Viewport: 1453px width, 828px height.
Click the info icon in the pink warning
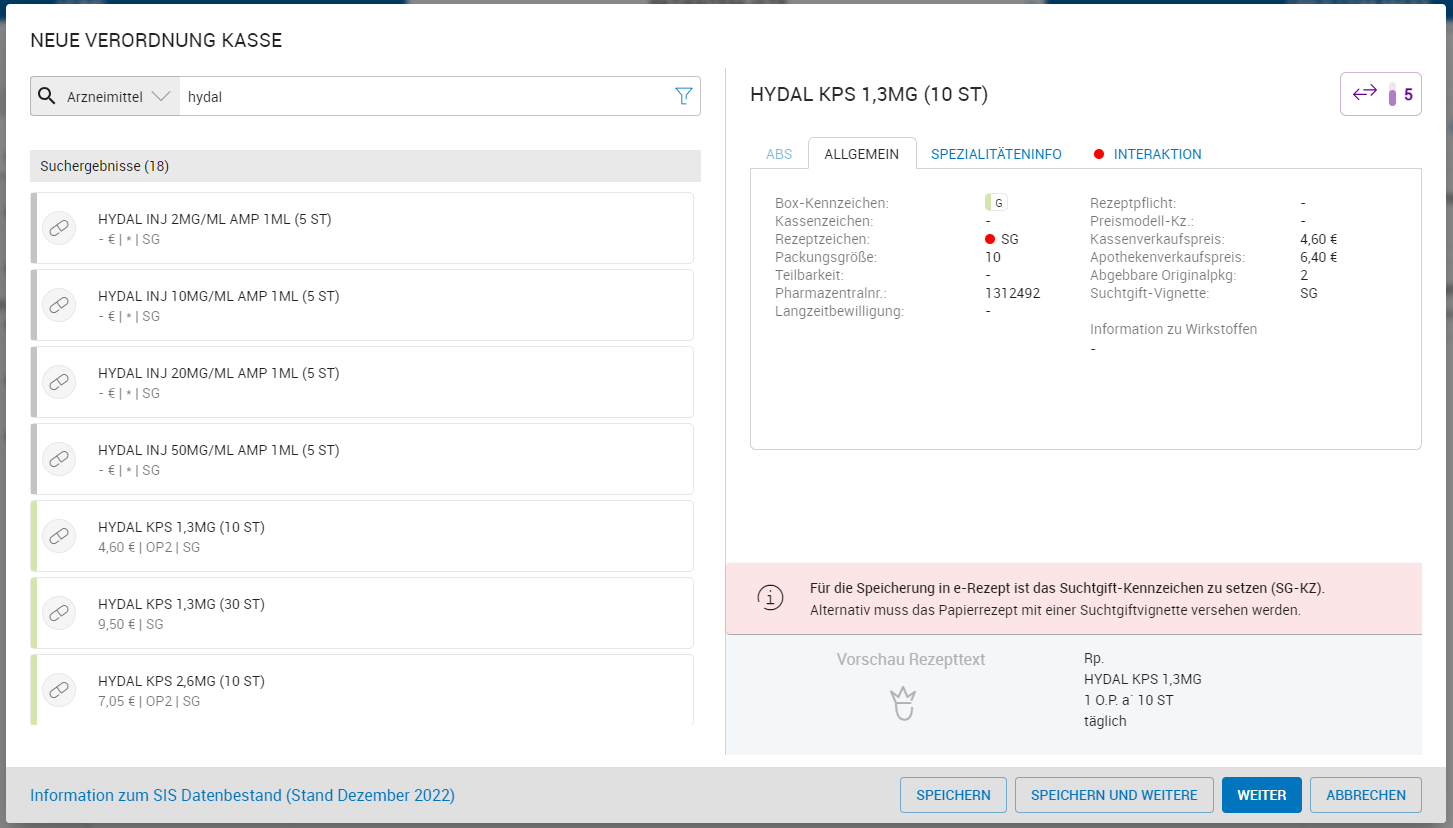point(770,598)
